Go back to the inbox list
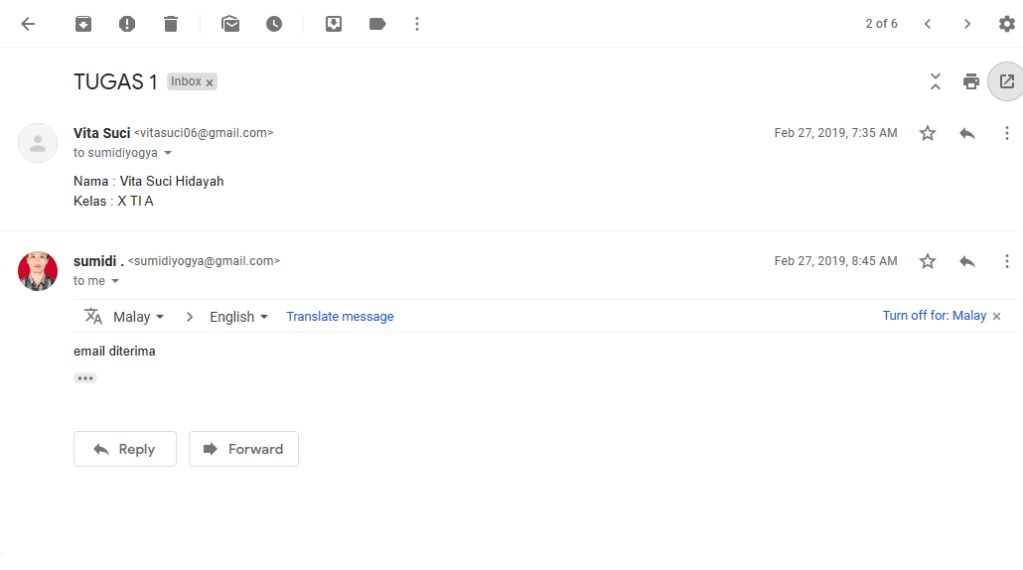This screenshot has width=1023, height=570. click(x=28, y=24)
